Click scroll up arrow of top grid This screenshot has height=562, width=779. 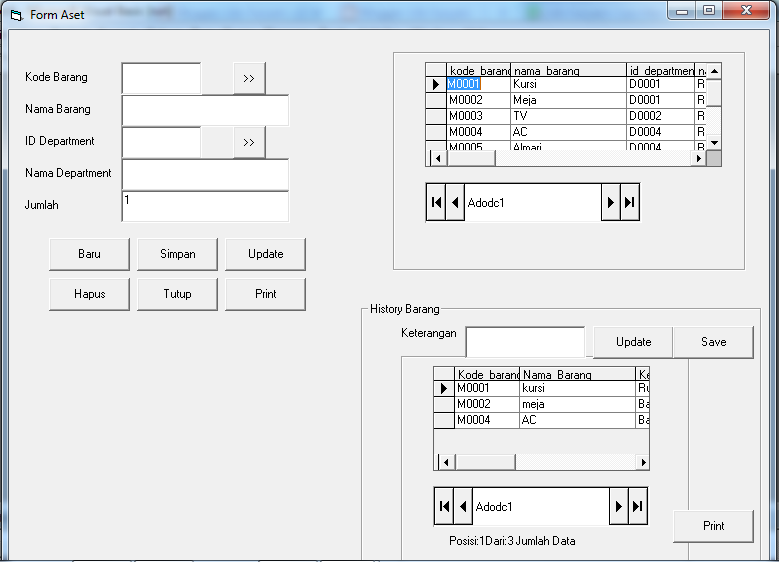pos(714,71)
